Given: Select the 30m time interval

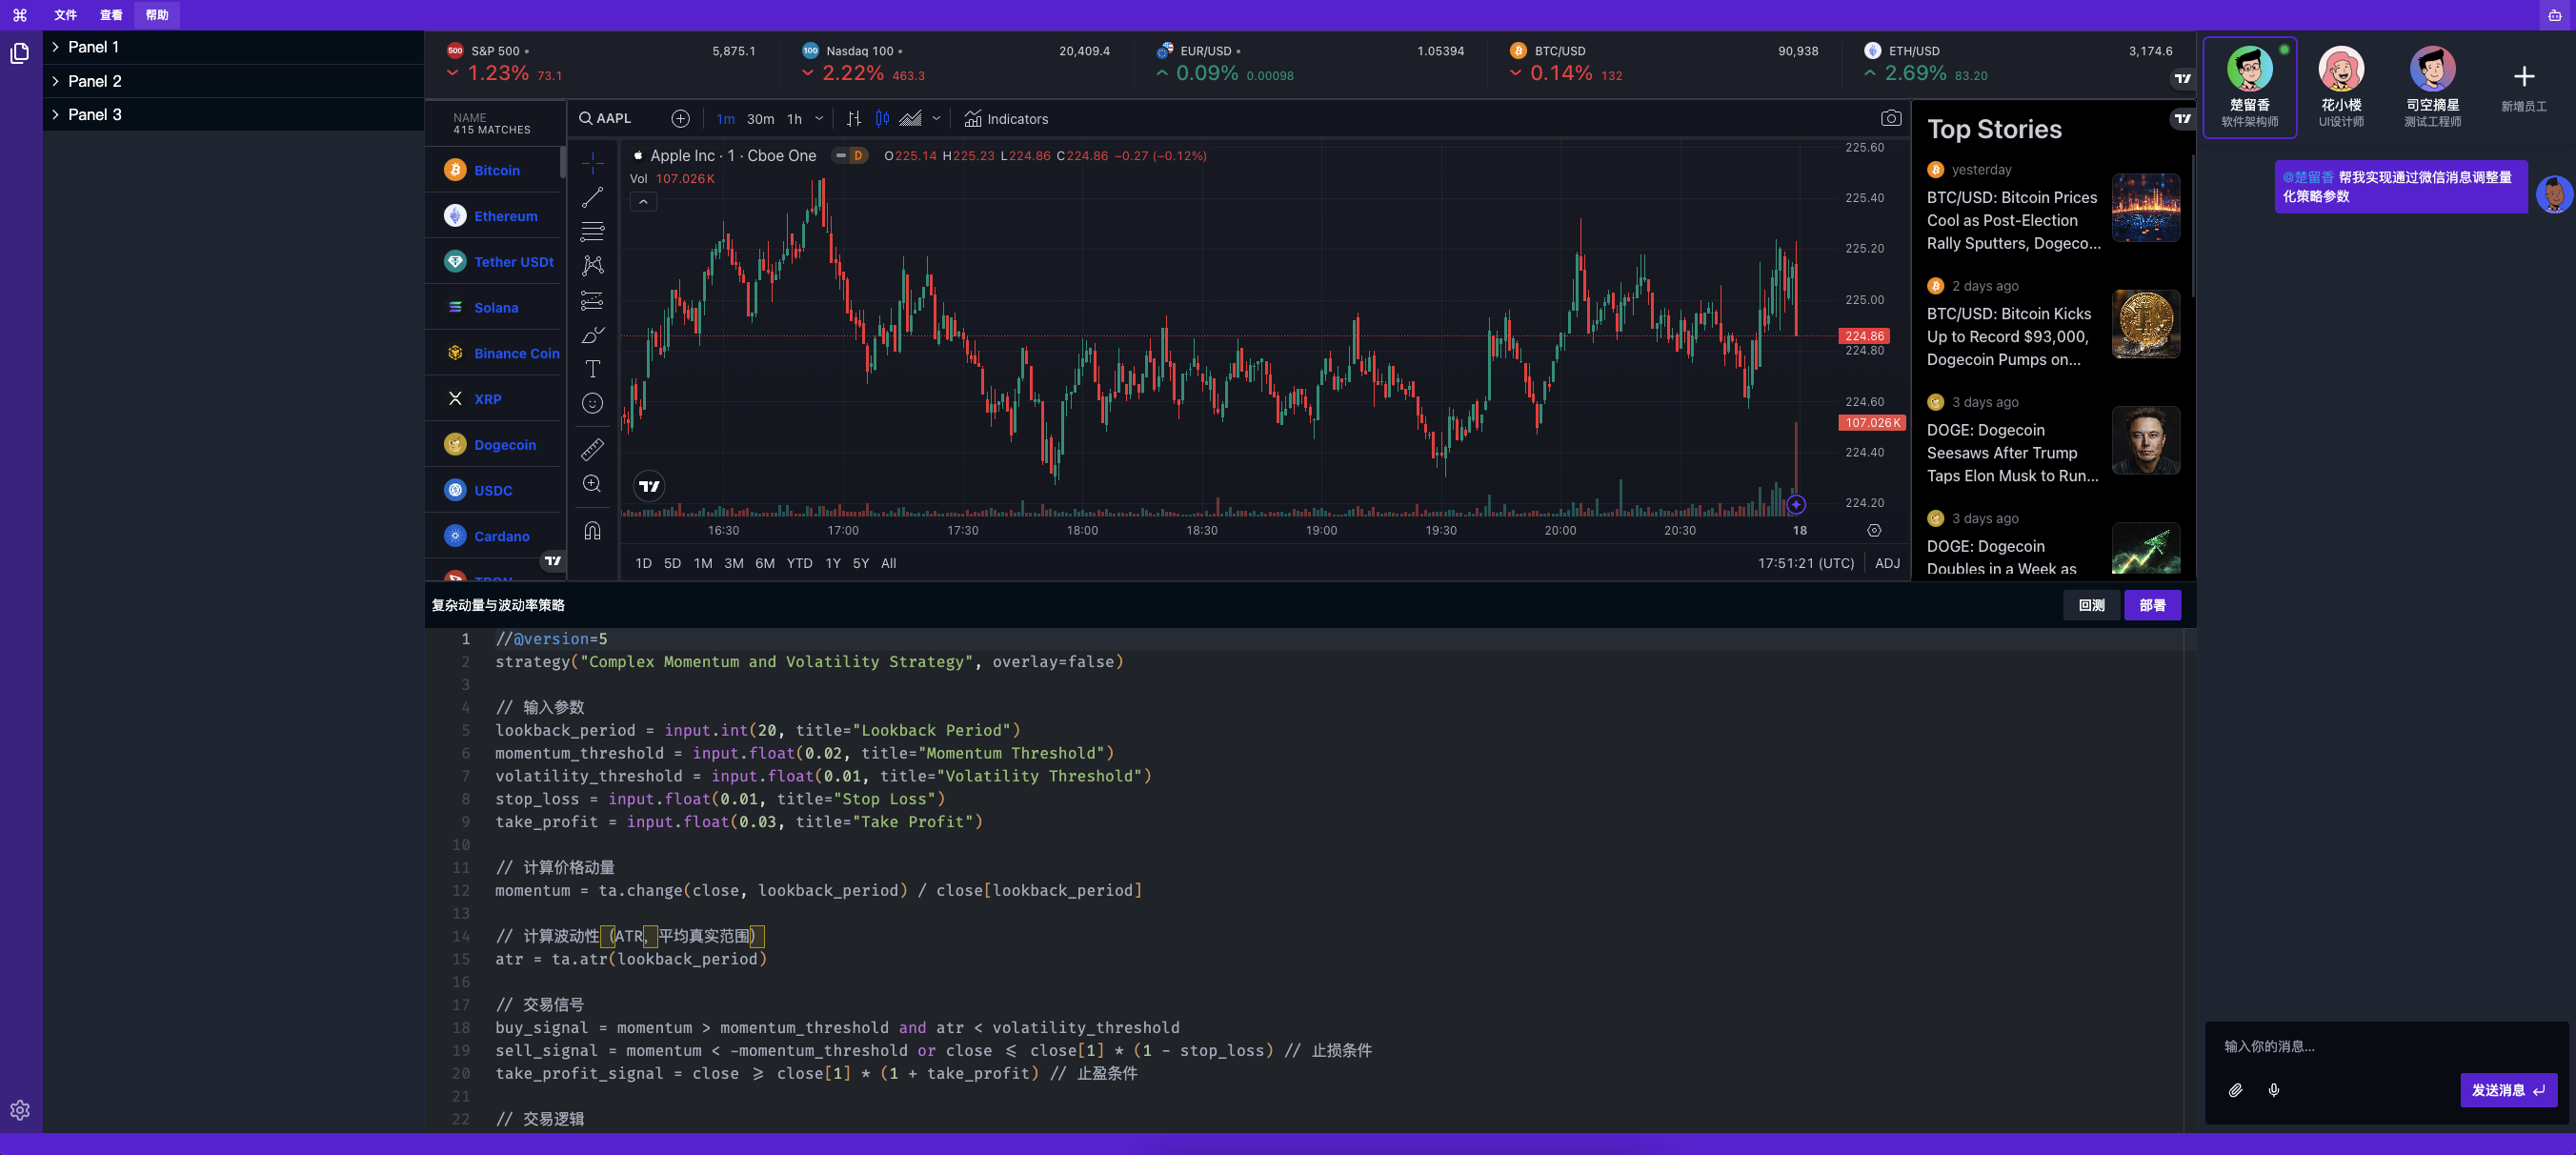Looking at the screenshot, I should point(760,119).
